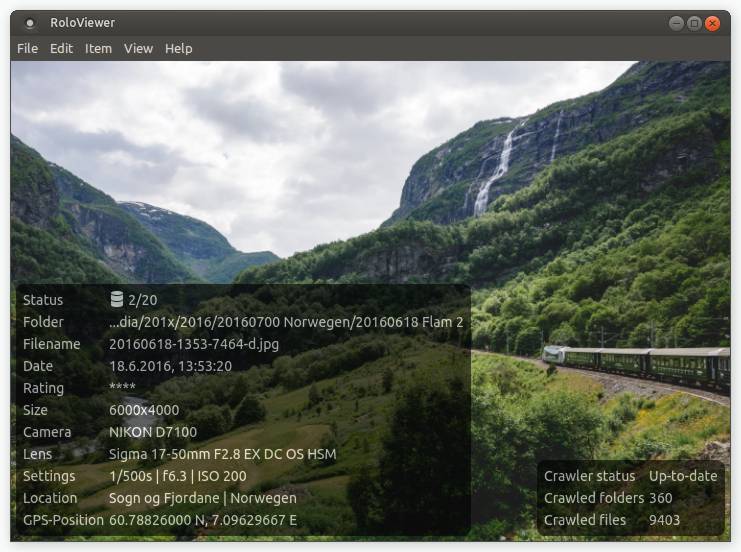Open the Help menu
Viewport: 741px width, 552px height.
pos(179,49)
